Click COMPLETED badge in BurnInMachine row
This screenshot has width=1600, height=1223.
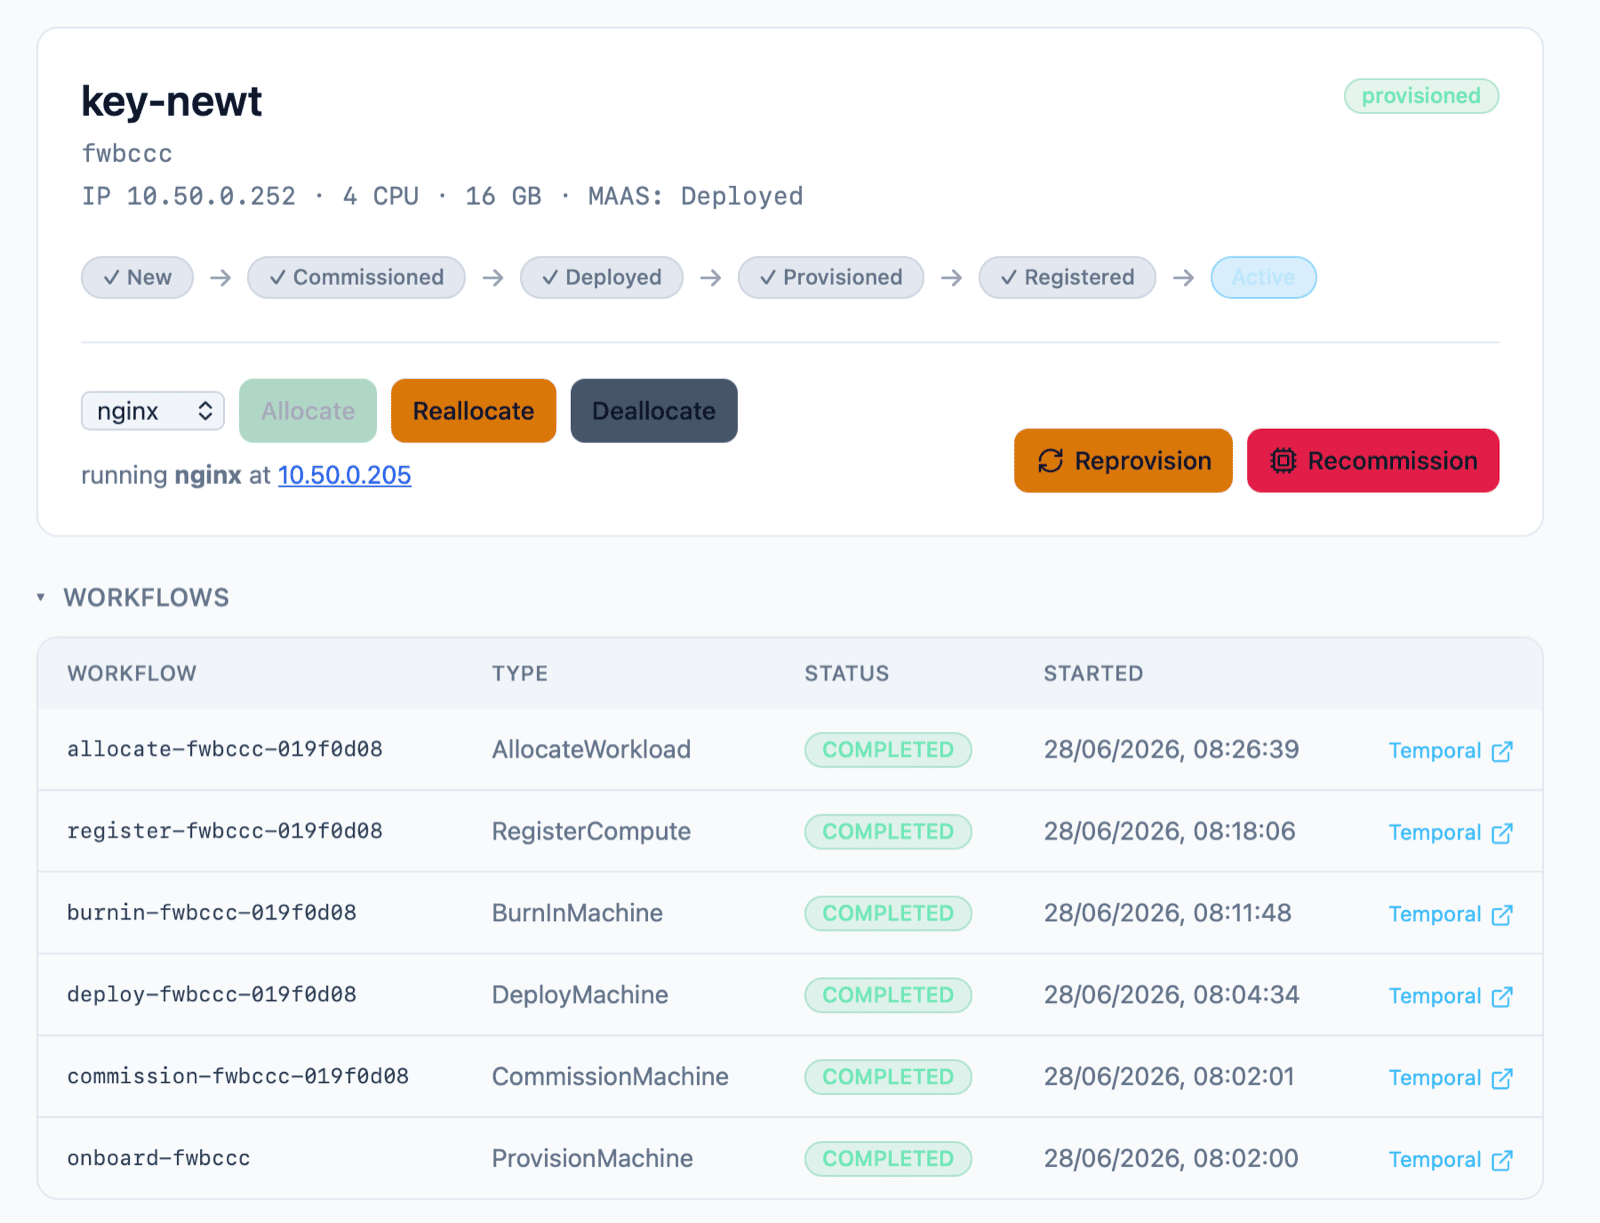[888, 913]
